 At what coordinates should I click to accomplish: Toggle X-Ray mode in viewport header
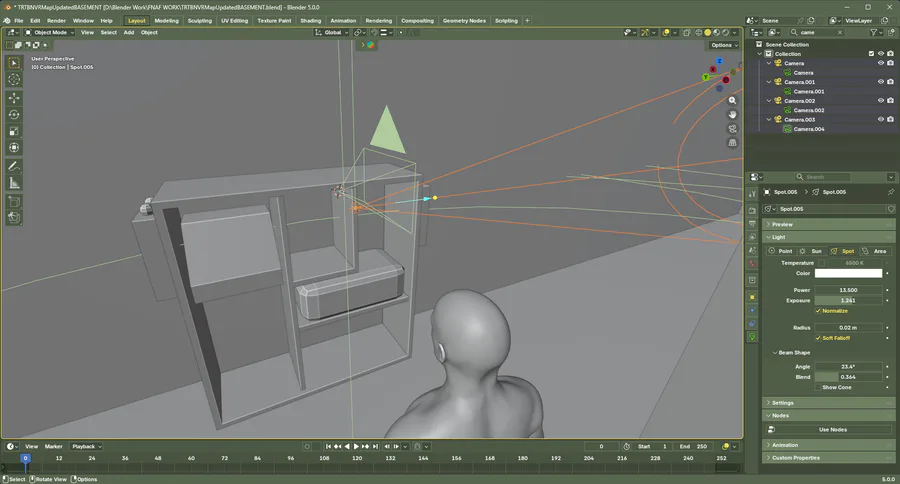(x=686, y=33)
